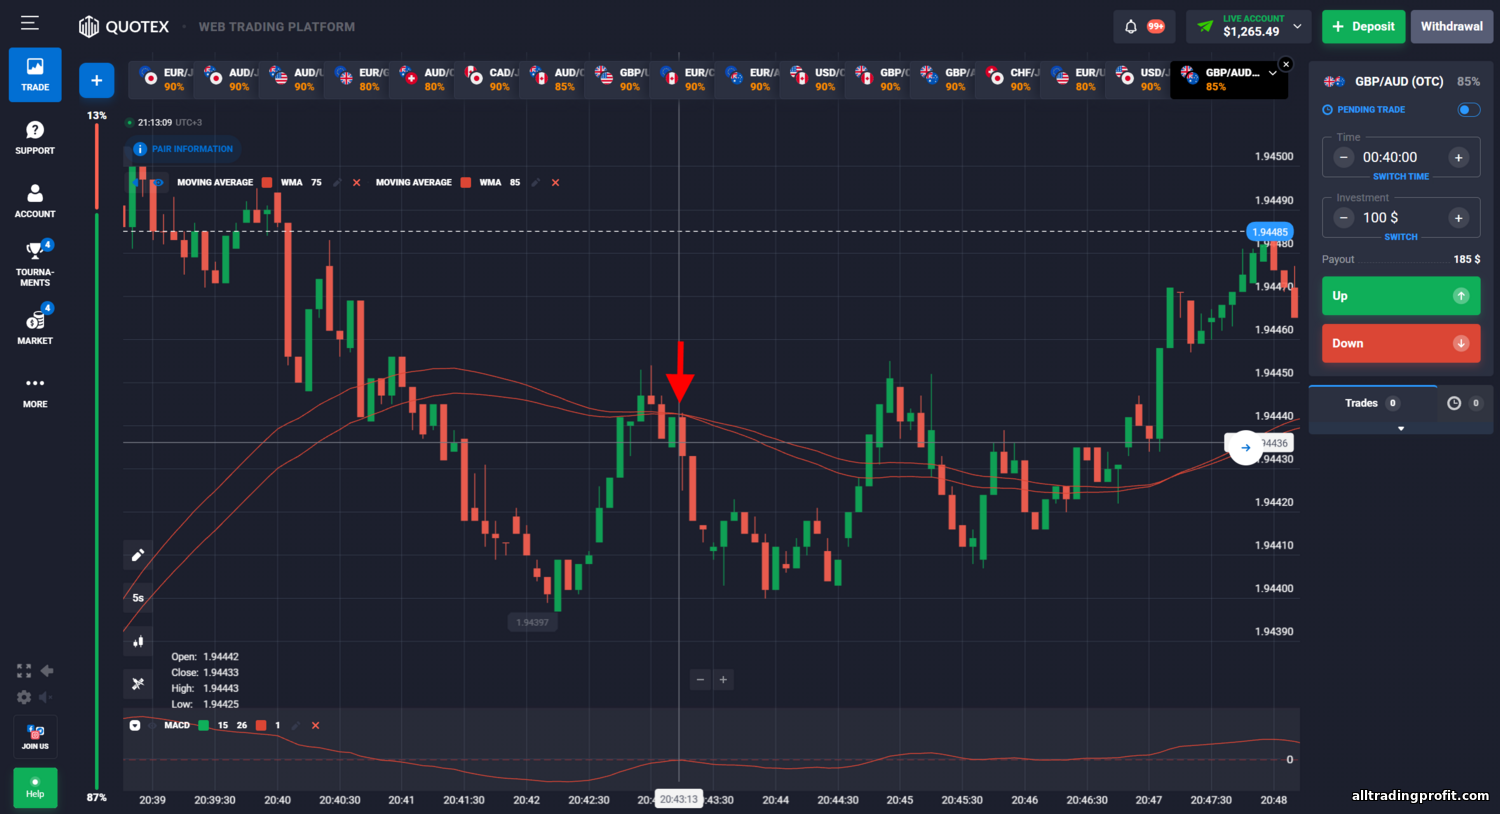Open the Support section in sidebar

pyautogui.click(x=35, y=138)
